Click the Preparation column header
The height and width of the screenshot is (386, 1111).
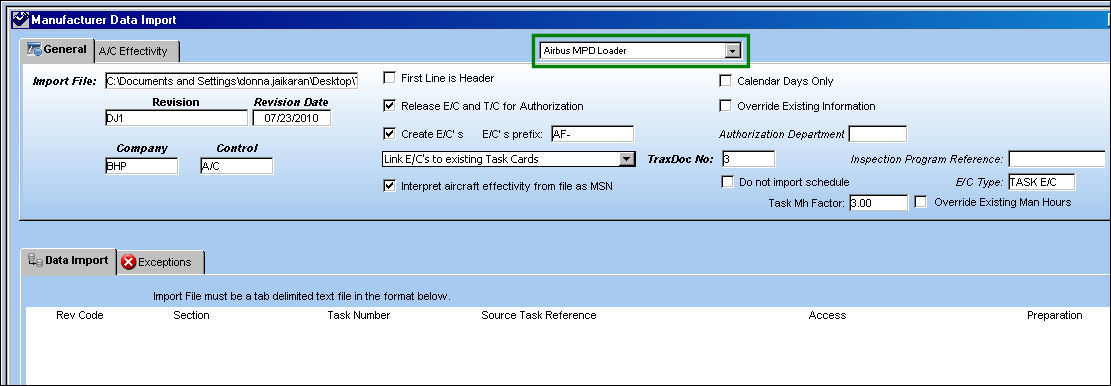(x=1054, y=315)
